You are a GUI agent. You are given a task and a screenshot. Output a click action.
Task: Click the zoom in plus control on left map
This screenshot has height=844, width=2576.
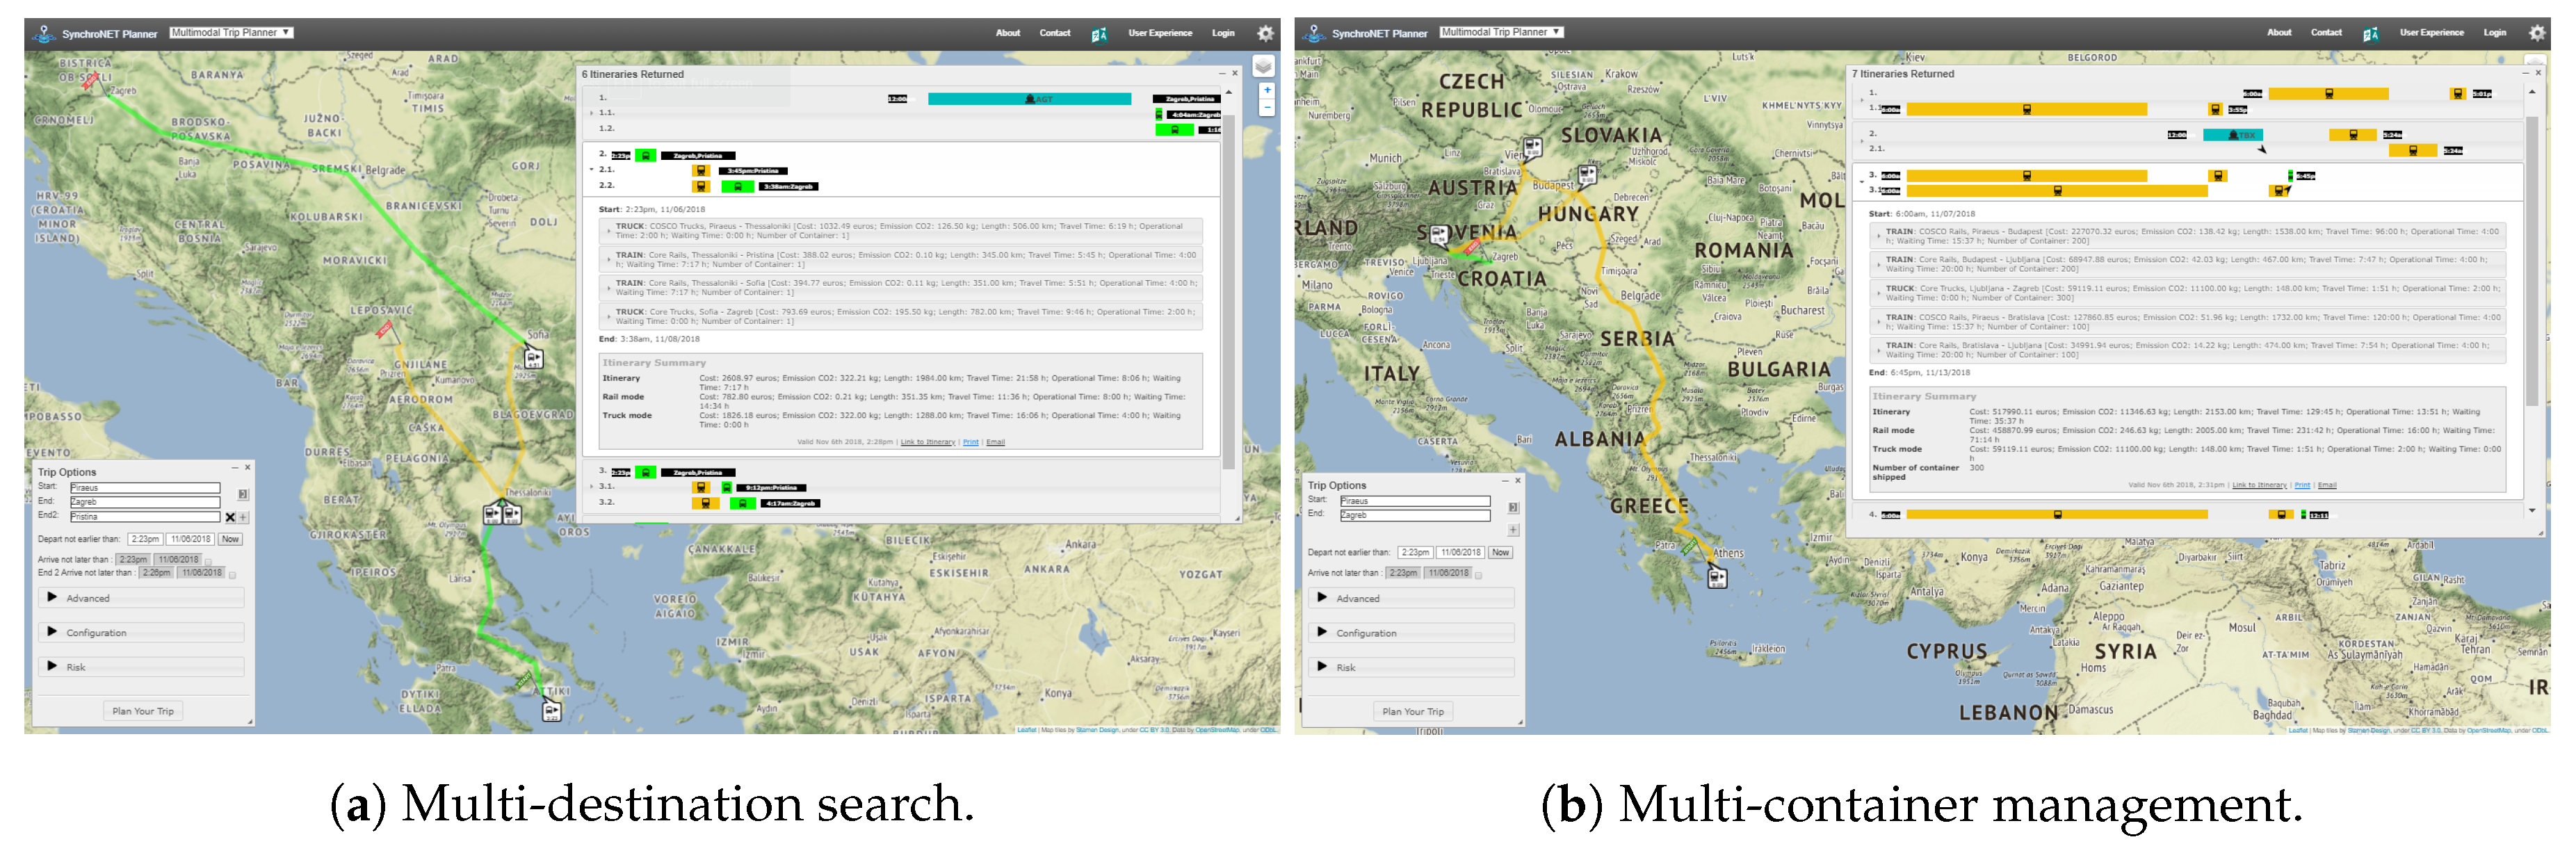1267,90
